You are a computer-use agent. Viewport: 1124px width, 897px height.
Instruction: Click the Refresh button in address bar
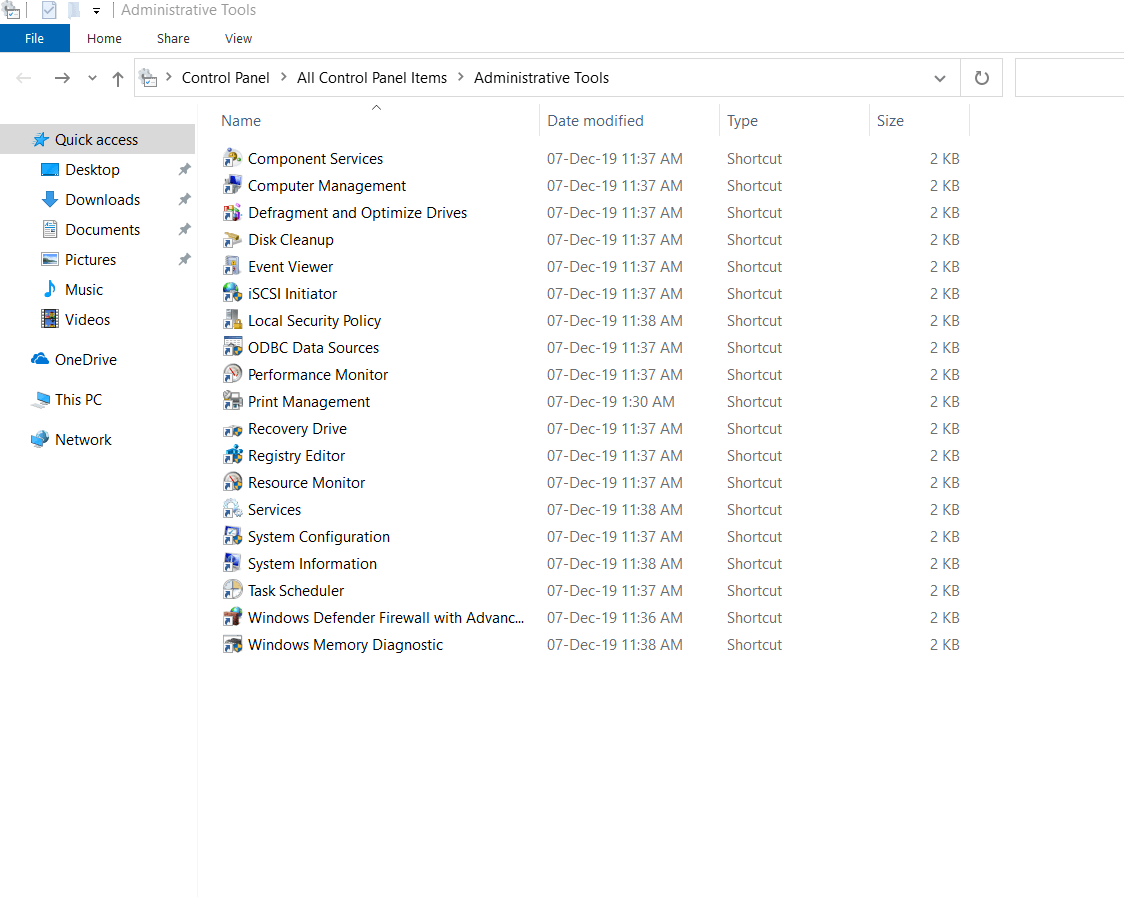981,78
